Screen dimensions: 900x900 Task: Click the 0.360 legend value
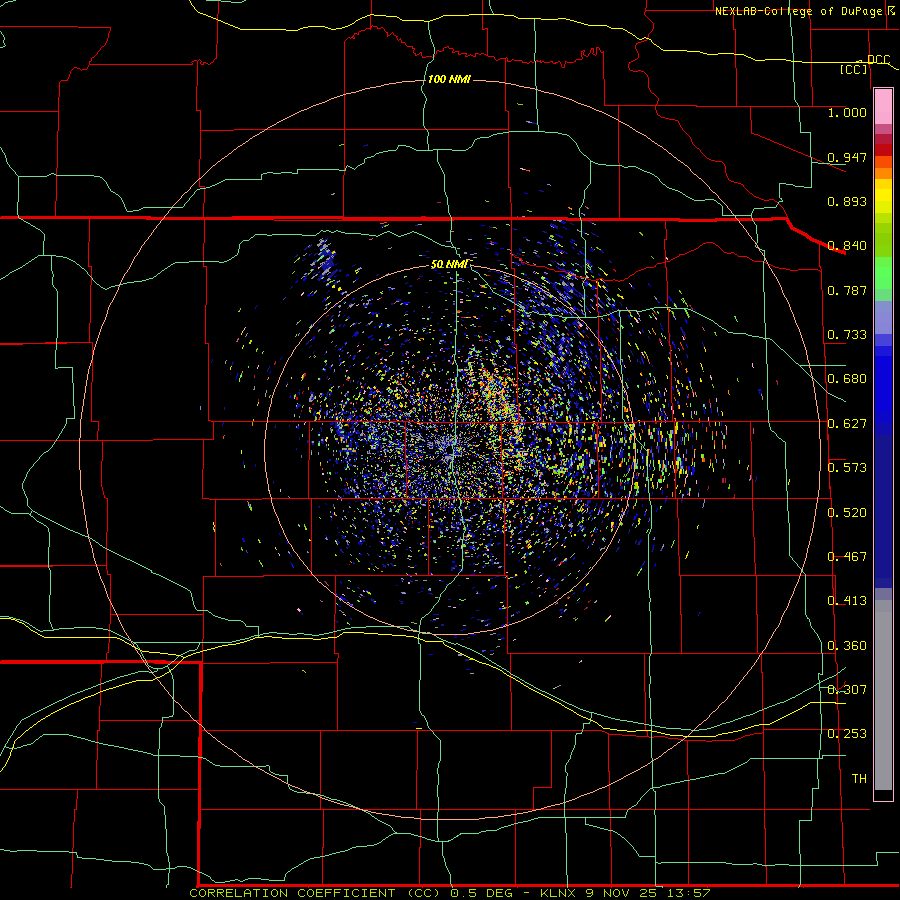[847, 646]
